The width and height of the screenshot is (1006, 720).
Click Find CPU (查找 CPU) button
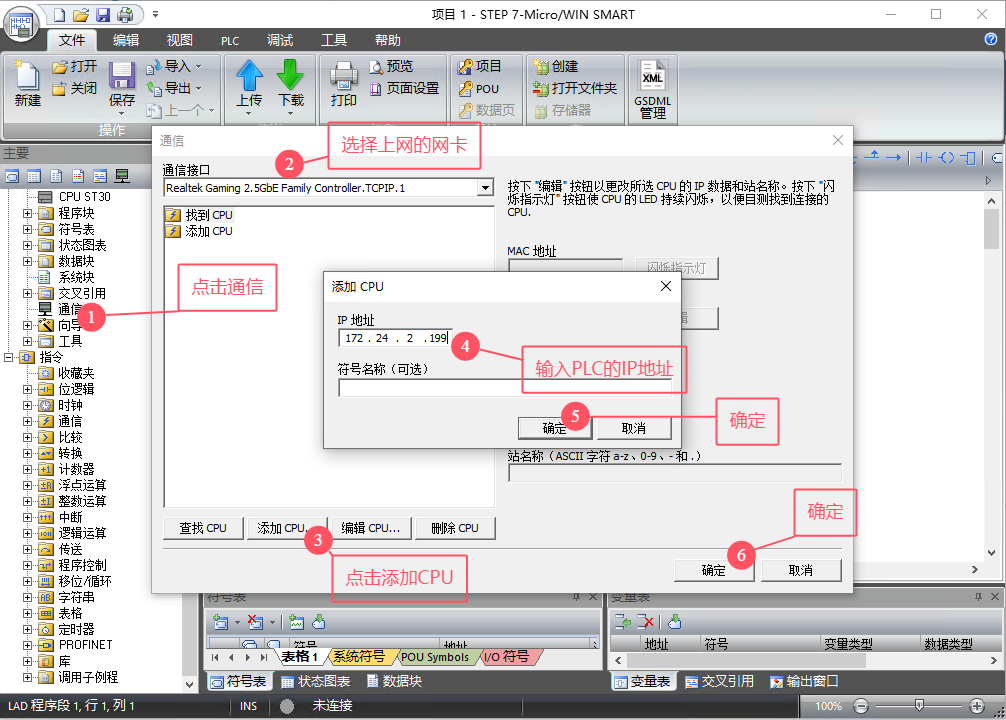[x=203, y=528]
